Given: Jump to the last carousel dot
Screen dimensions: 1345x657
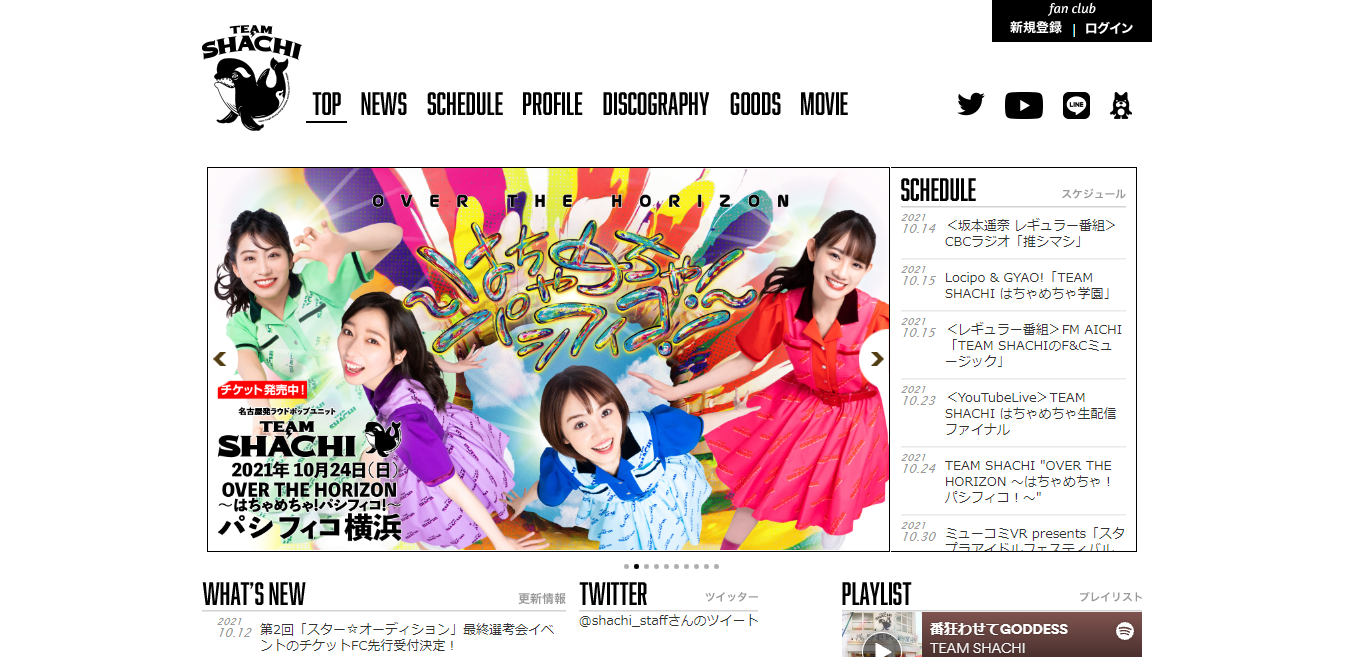Looking at the screenshot, I should click(716, 566).
